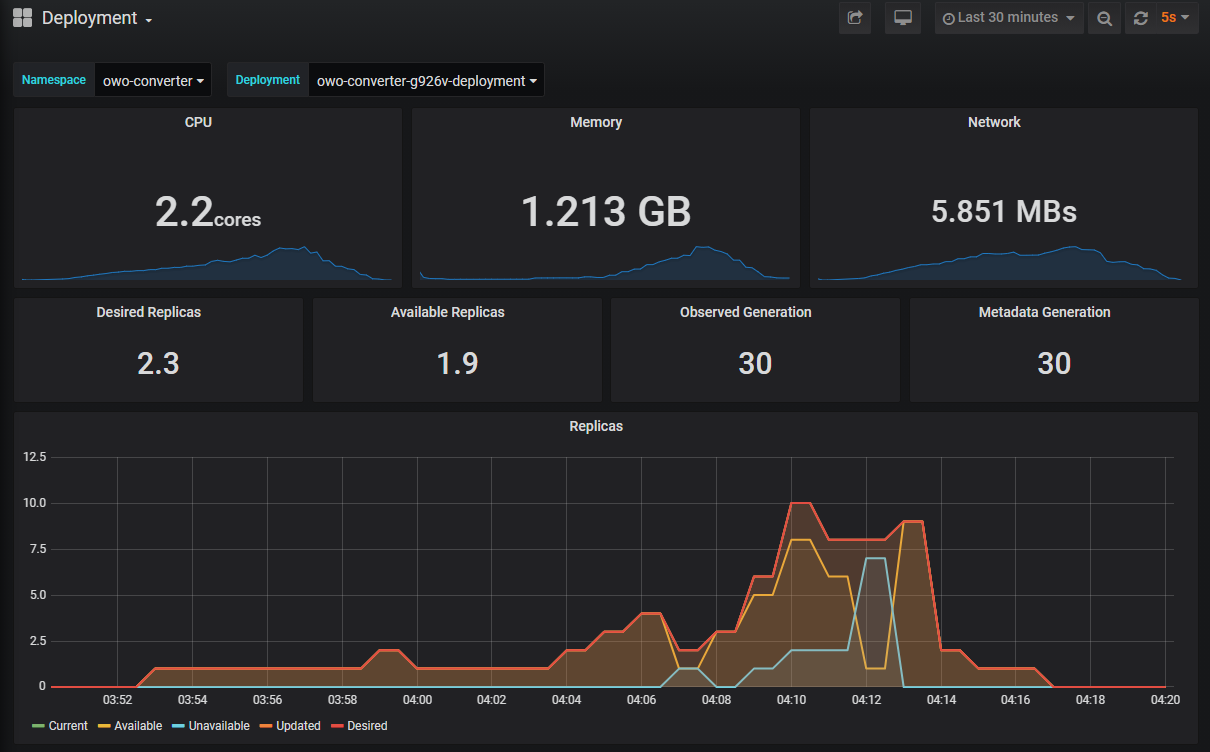This screenshot has height=752, width=1210.
Task: Click the 04:20 time axis label
Action: pyautogui.click(x=1165, y=700)
